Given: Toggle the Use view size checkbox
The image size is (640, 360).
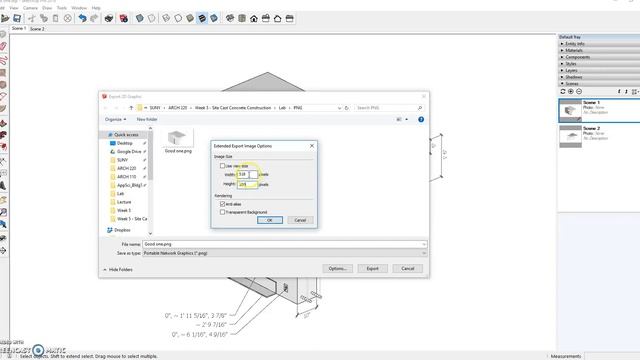Looking at the screenshot, I should (x=222, y=166).
